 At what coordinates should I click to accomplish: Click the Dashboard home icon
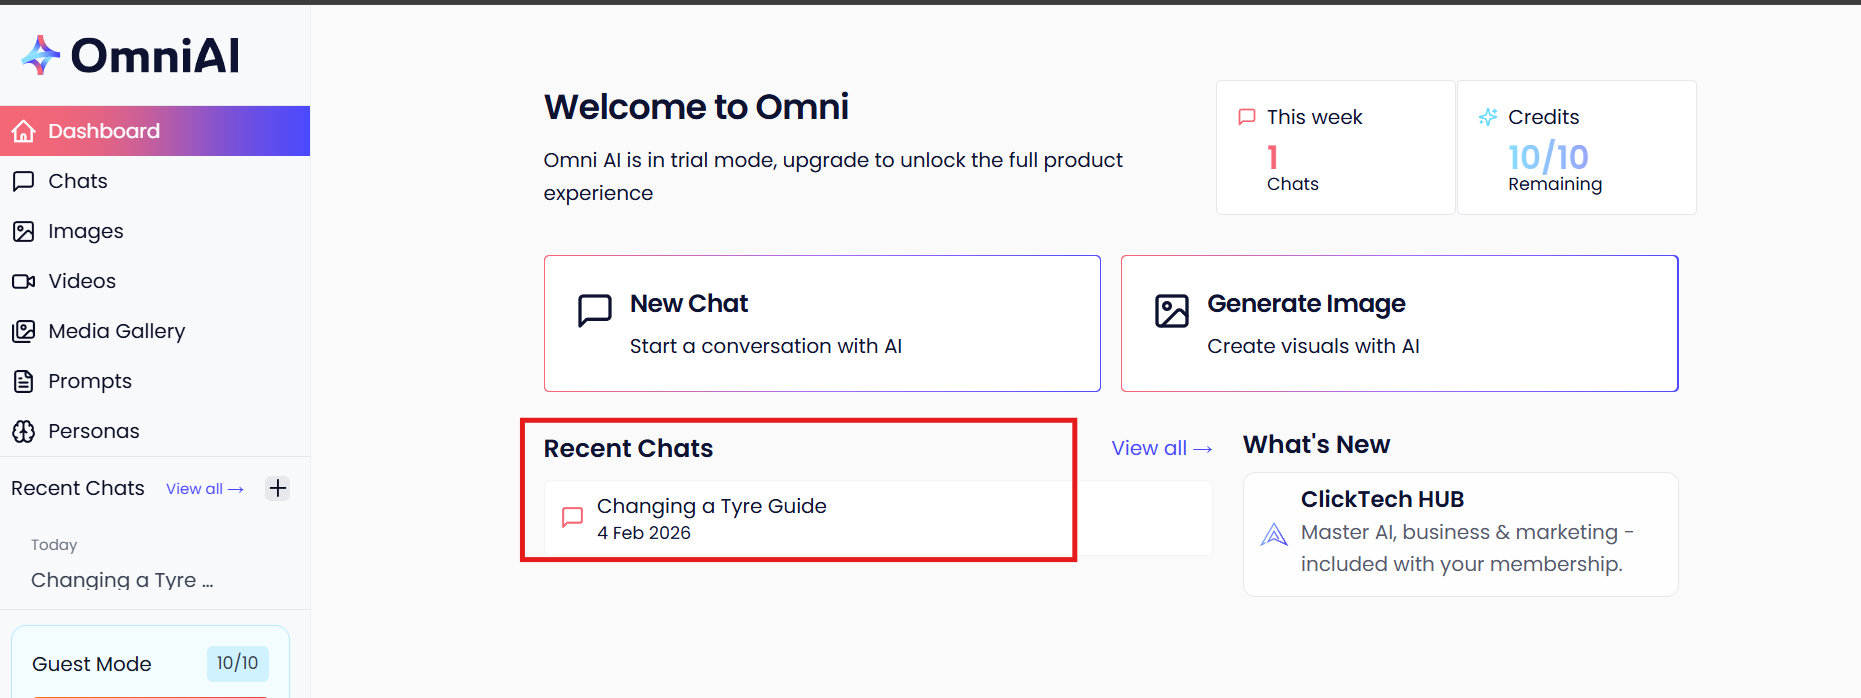pyautogui.click(x=24, y=131)
